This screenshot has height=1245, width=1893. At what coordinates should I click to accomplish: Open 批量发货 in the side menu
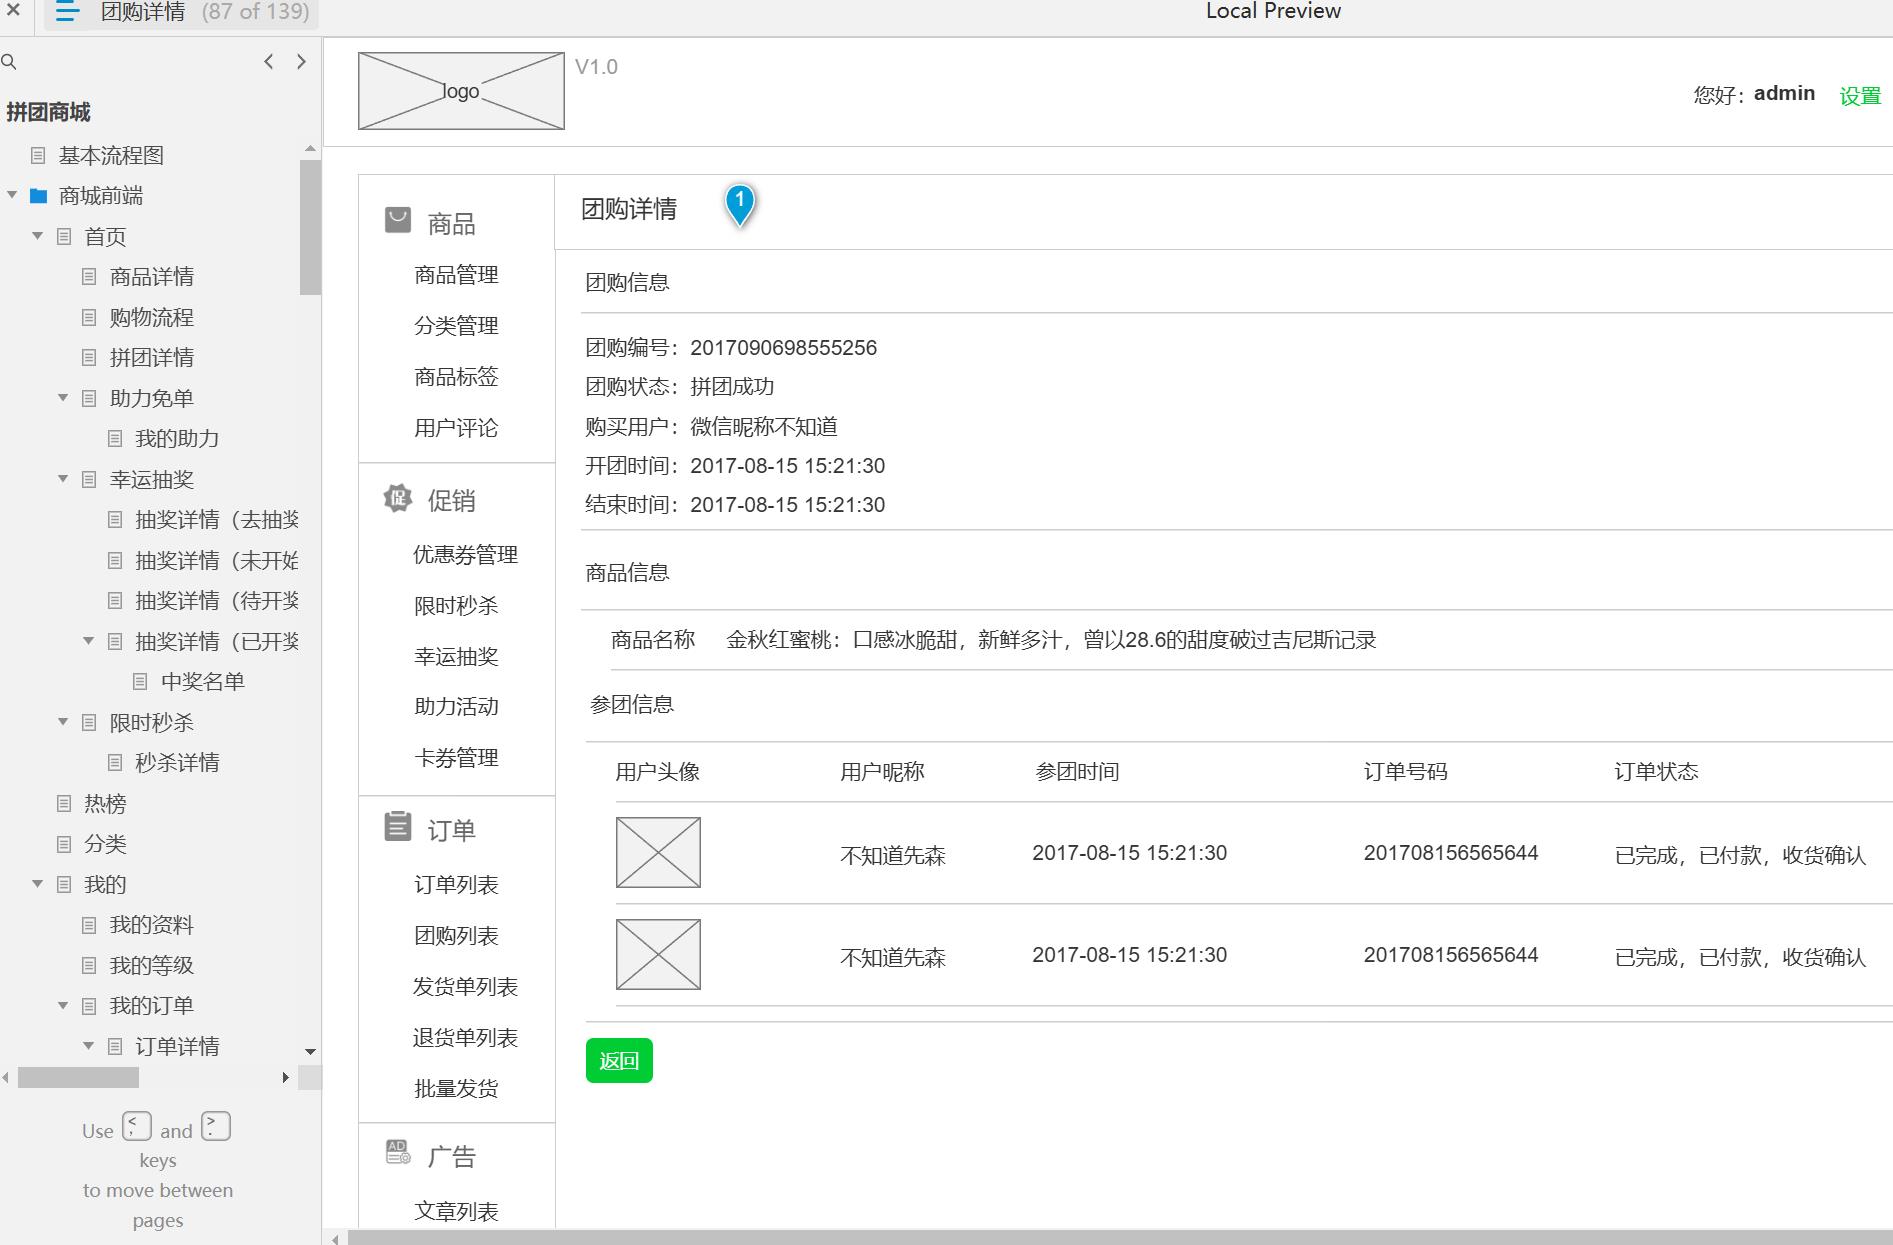tap(456, 1089)
